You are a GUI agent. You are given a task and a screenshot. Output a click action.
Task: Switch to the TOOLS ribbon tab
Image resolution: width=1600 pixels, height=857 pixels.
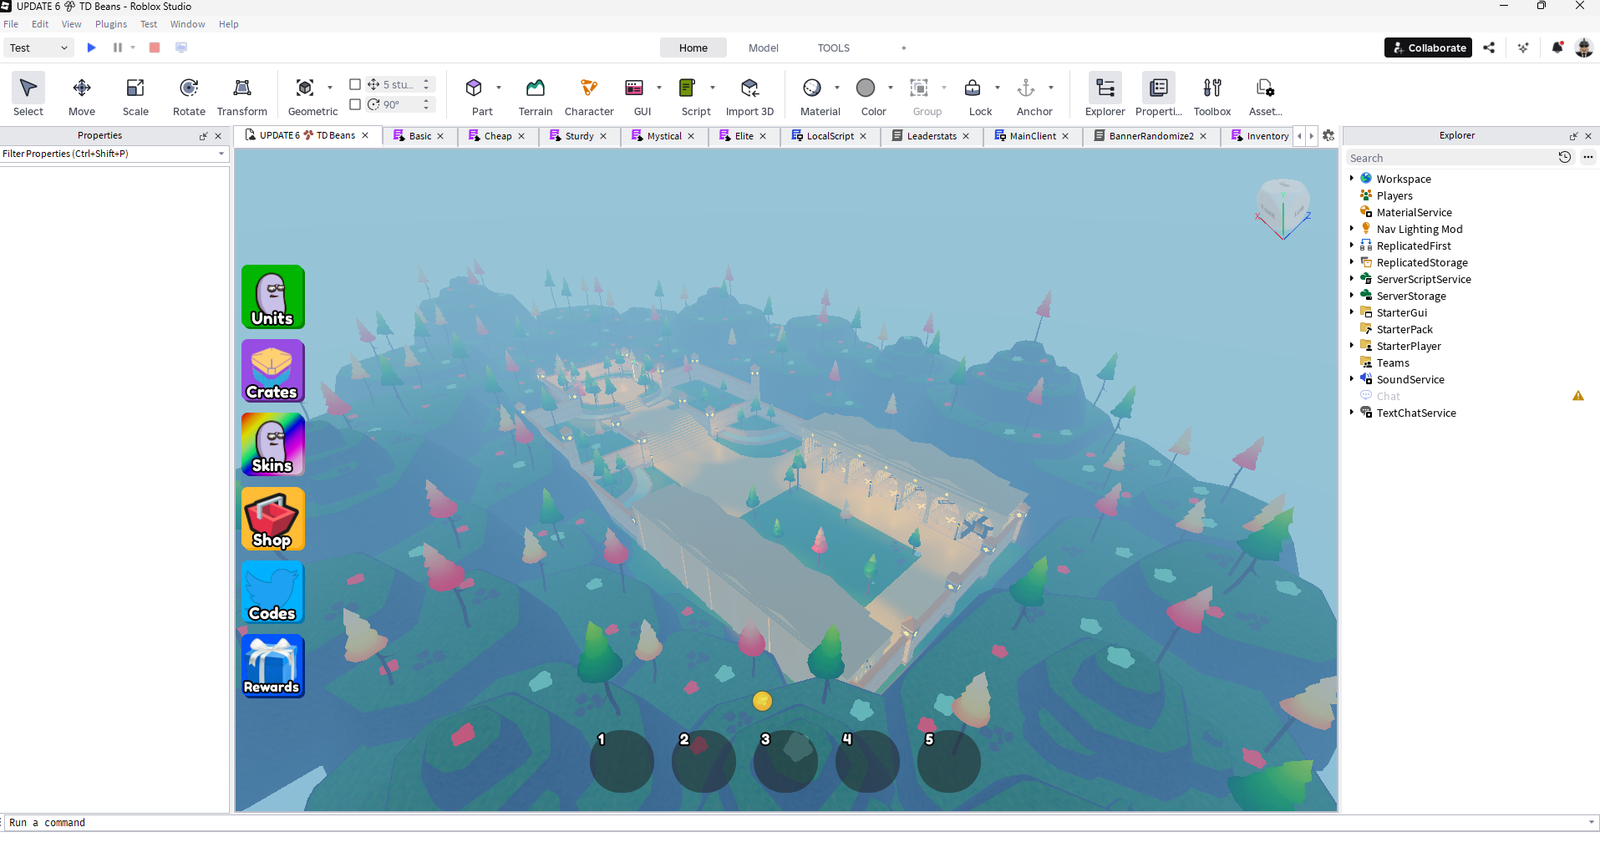pos(833,48)
